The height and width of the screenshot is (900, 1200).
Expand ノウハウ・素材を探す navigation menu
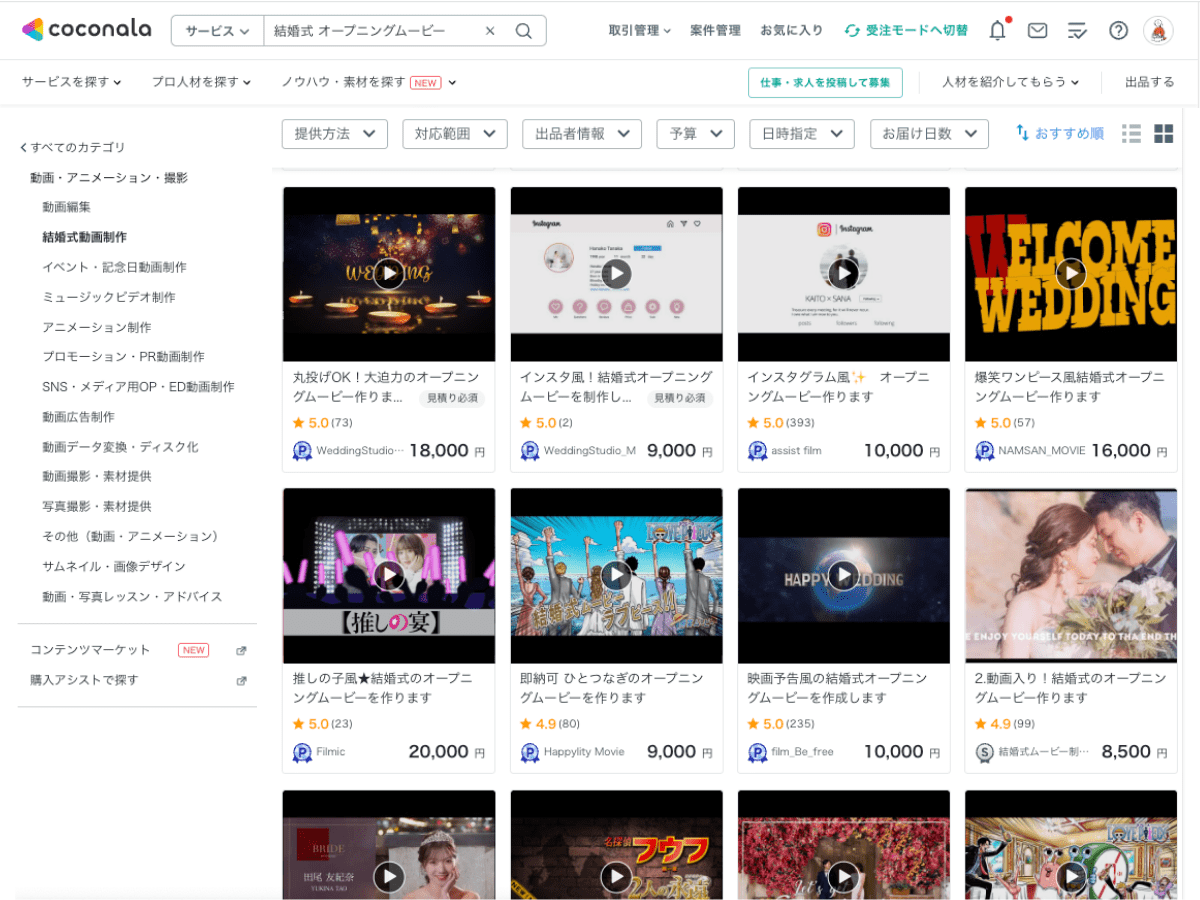369,82
